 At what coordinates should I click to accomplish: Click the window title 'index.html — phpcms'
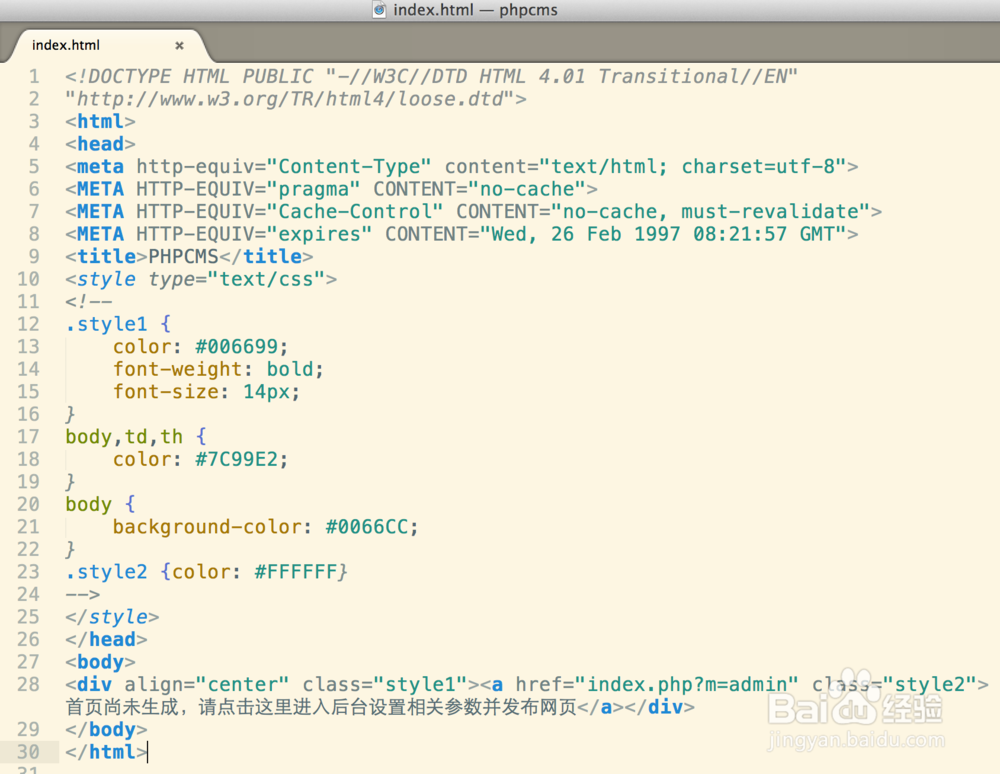coord(475,10)
